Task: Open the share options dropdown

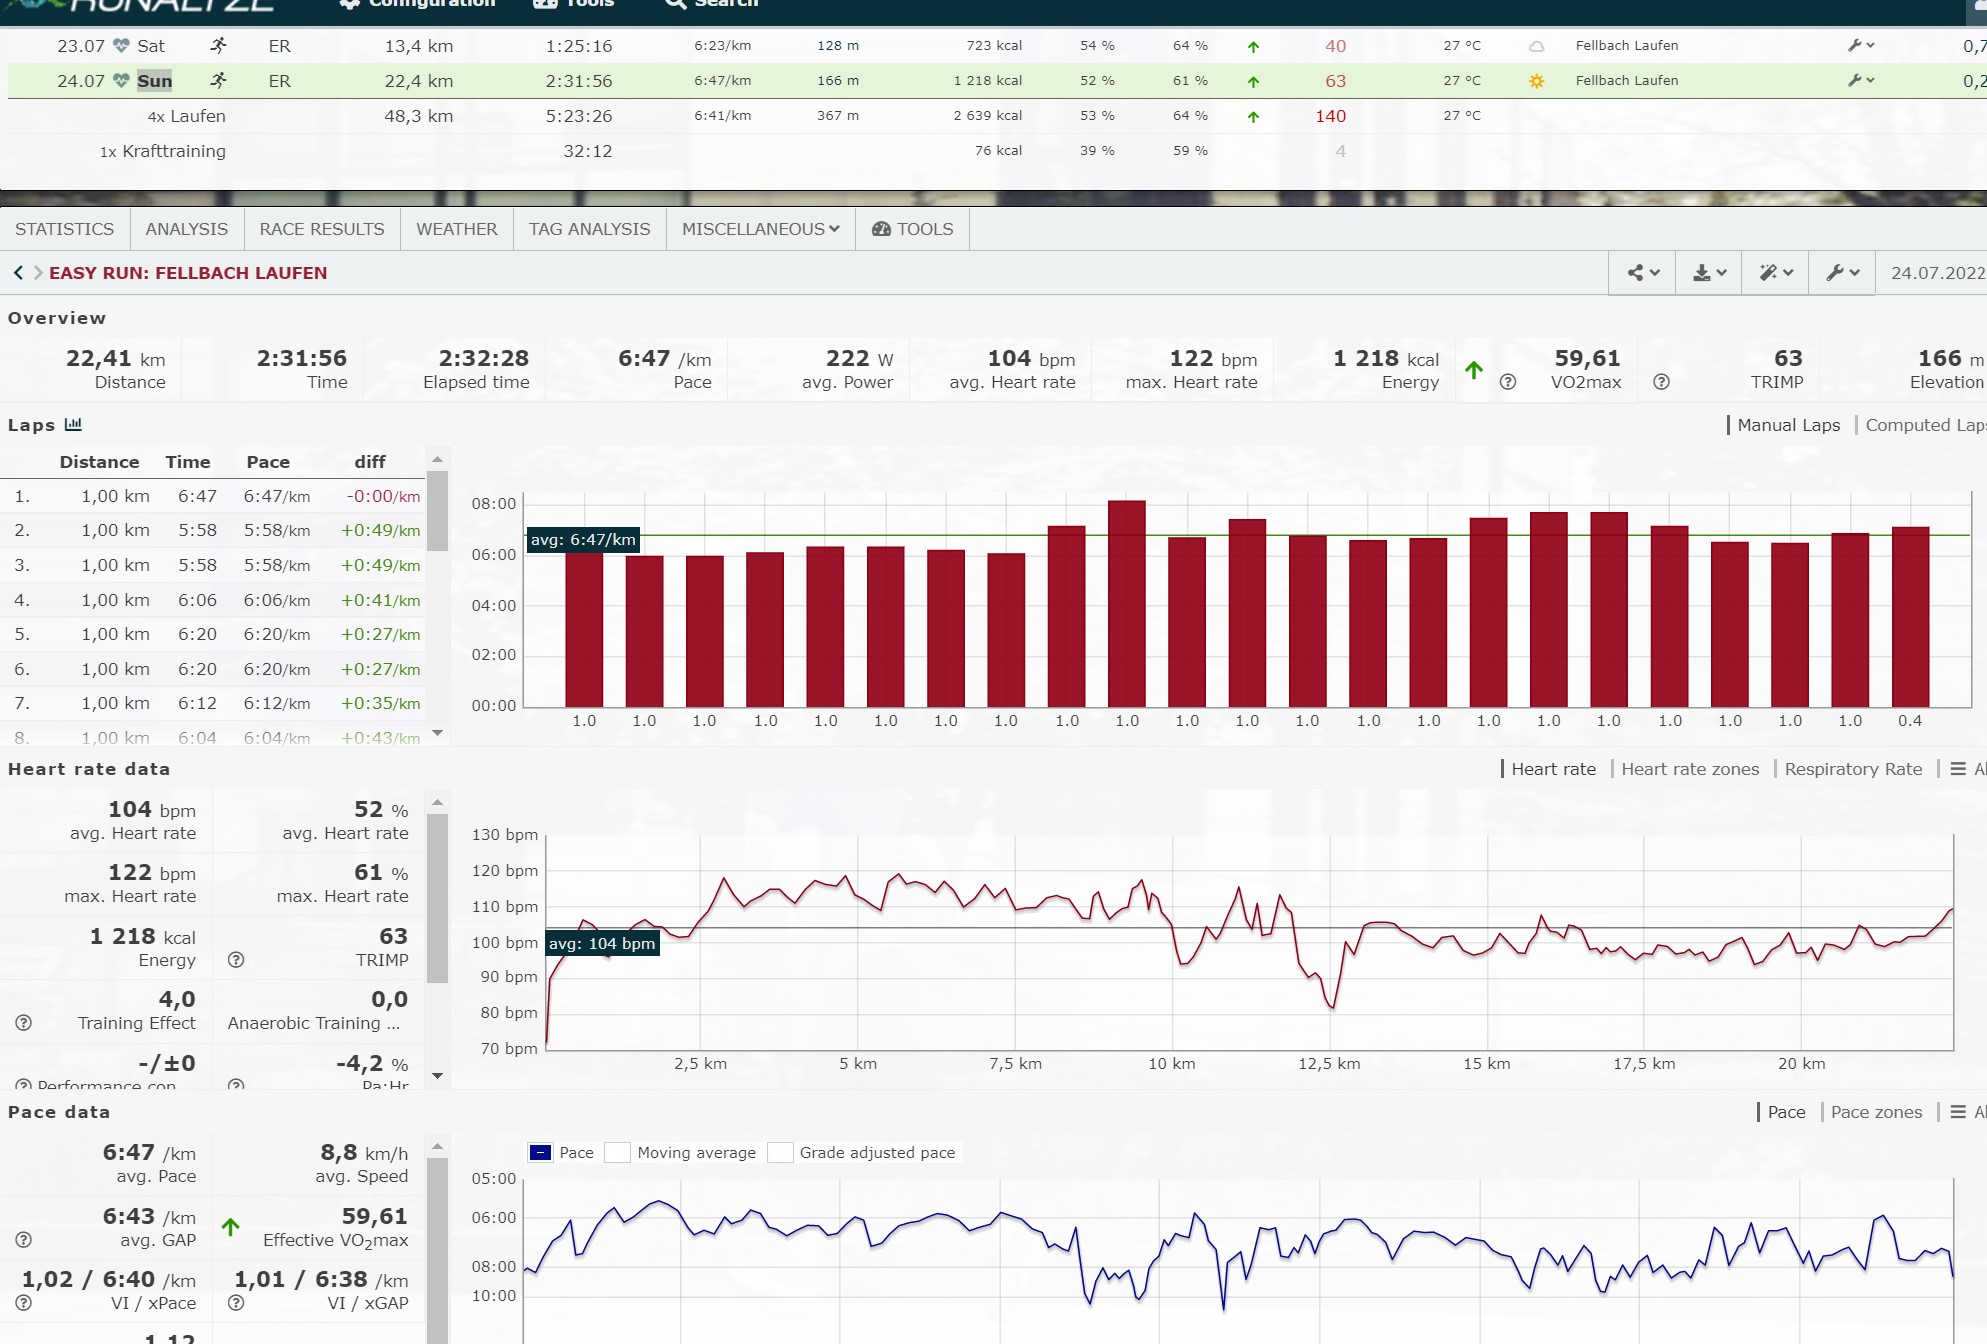Action: (1642, 273)
